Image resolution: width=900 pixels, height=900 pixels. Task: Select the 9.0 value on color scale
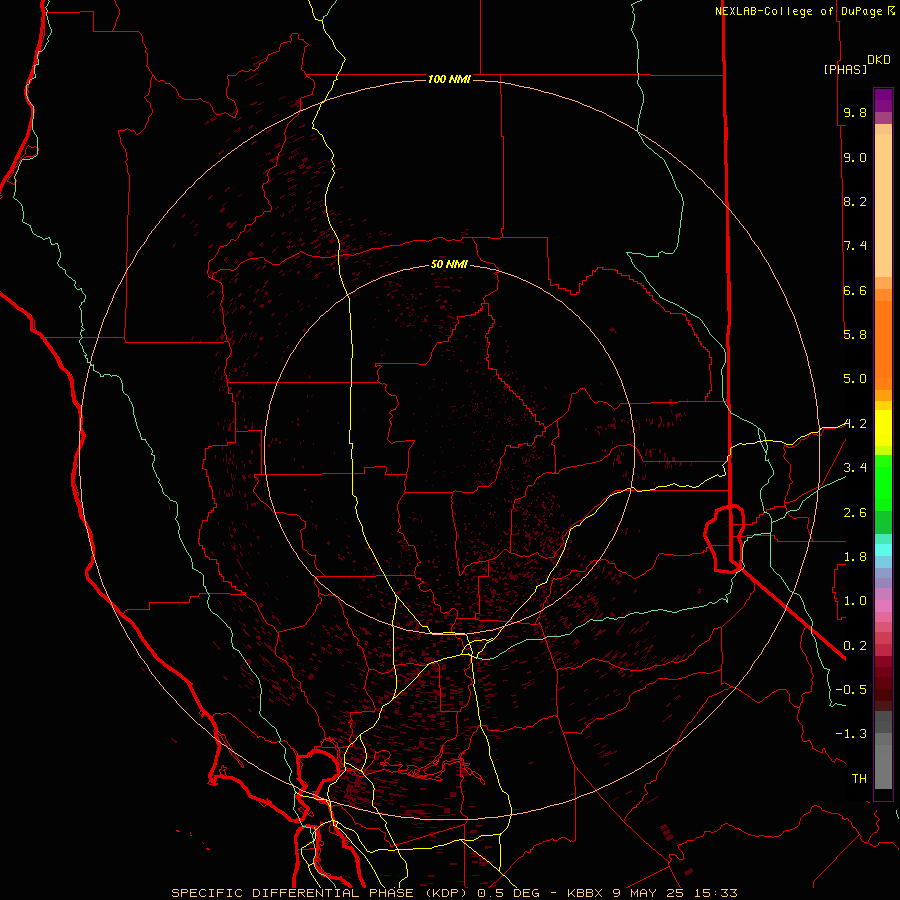coord(855,157)
